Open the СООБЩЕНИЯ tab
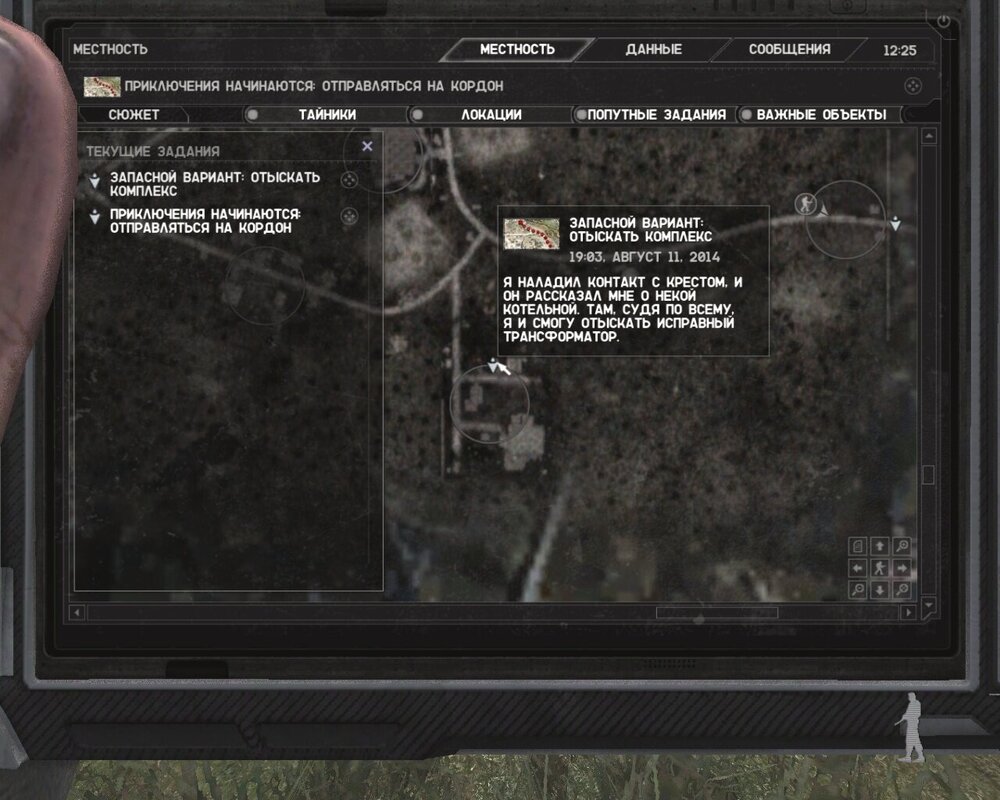 pyautogui.click(x=790, y=49)
